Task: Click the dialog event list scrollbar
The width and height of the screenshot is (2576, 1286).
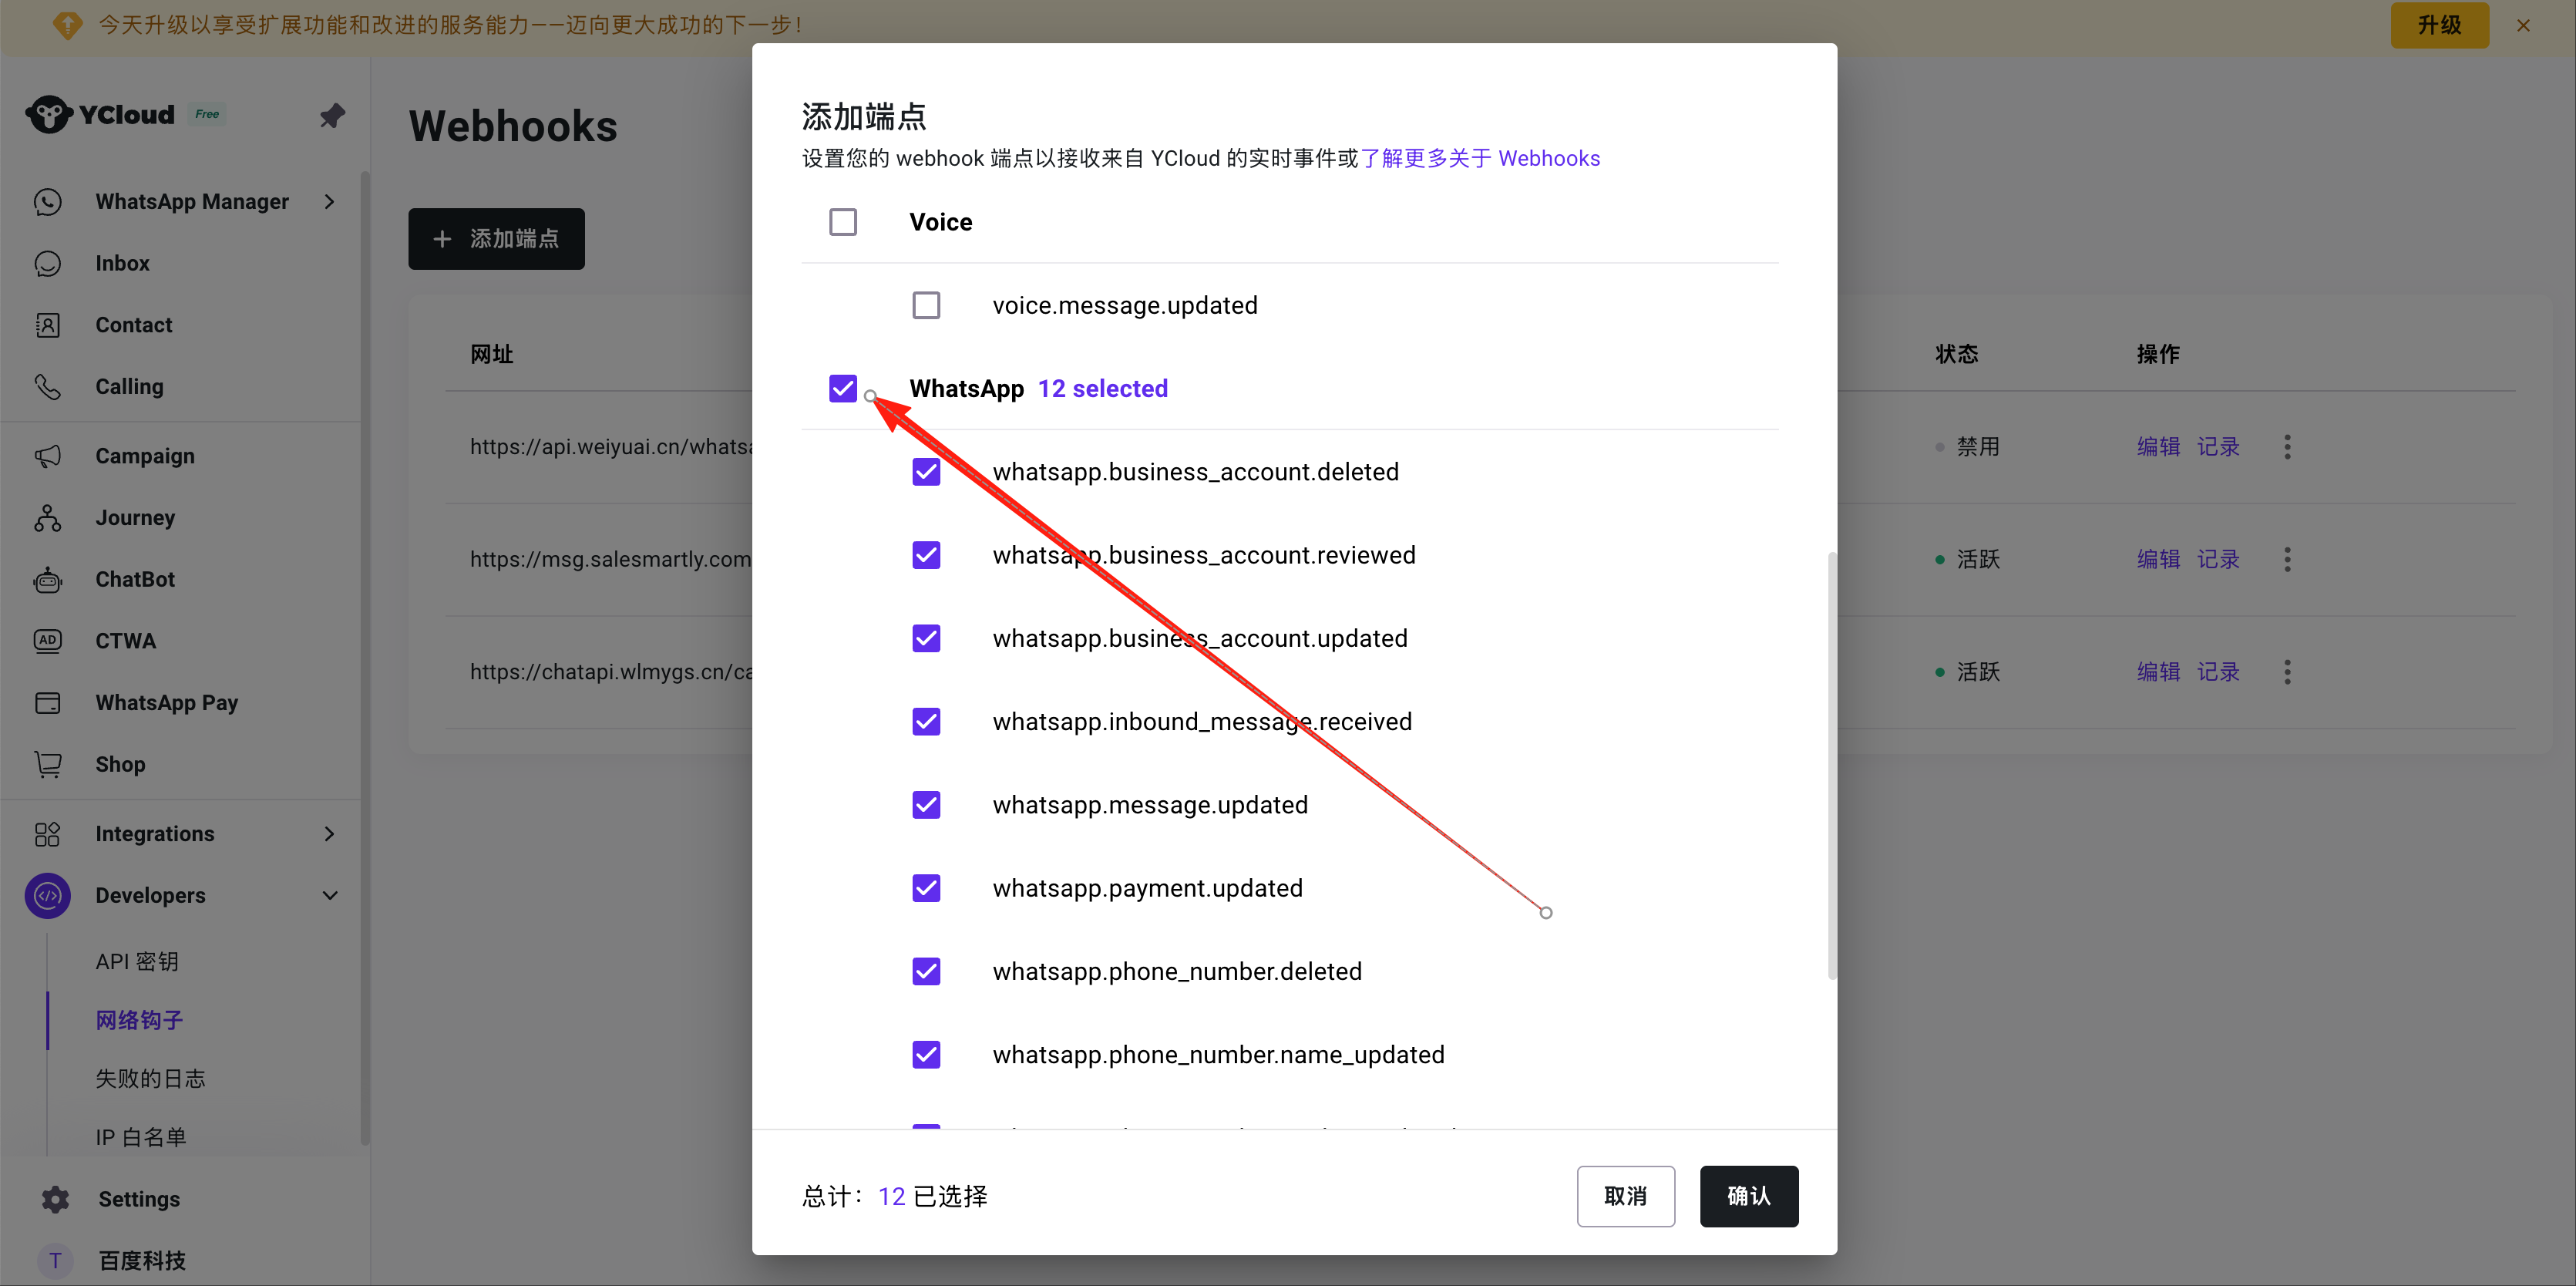Action: coord(1831,765)
